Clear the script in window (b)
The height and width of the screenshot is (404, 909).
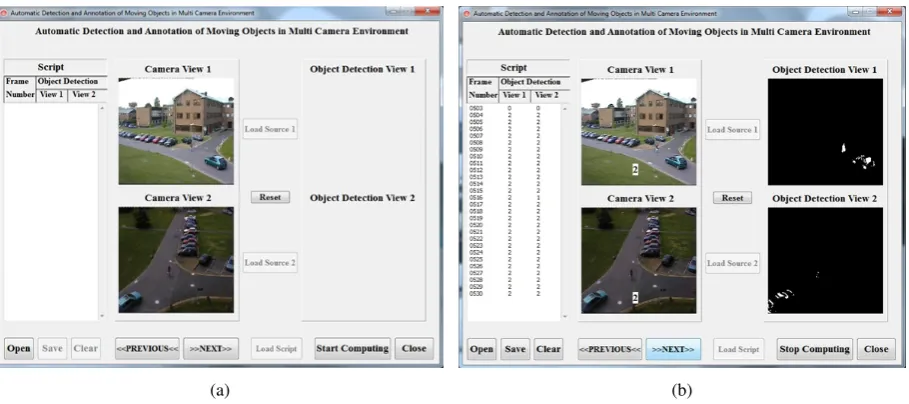coord(548,349)
